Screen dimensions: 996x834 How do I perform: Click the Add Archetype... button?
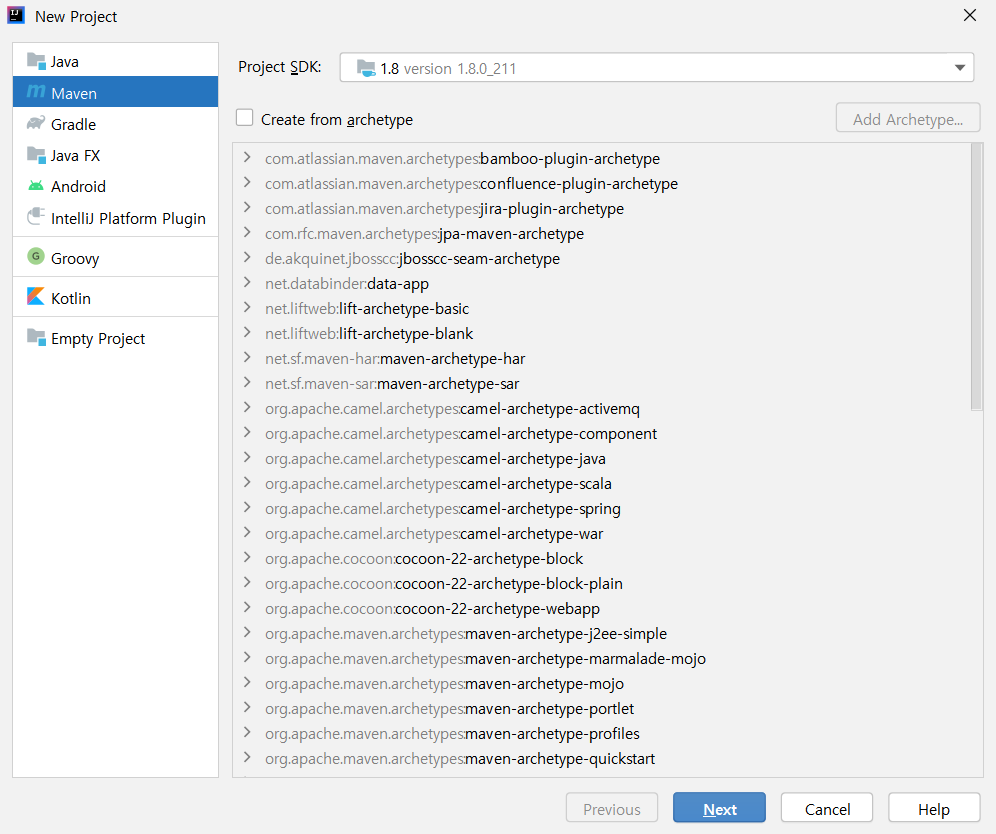[x=908, y=118]
